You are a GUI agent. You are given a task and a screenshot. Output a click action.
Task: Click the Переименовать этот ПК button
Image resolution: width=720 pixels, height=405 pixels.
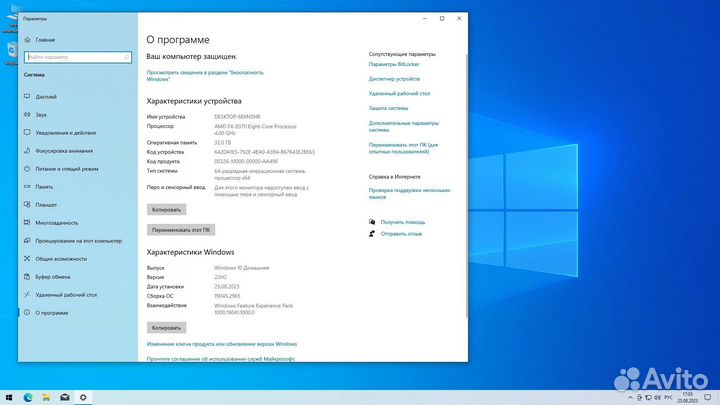click(x=180, y=229)
